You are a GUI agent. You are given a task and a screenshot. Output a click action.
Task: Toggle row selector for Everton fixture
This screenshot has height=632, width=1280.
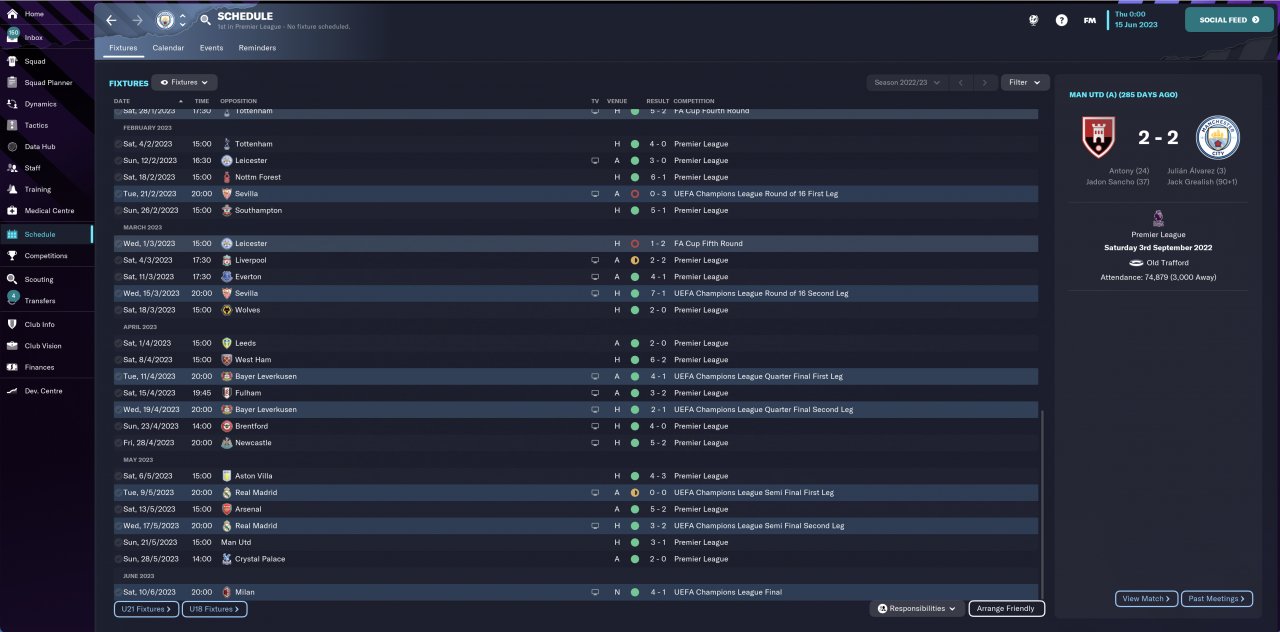(118, 277)
